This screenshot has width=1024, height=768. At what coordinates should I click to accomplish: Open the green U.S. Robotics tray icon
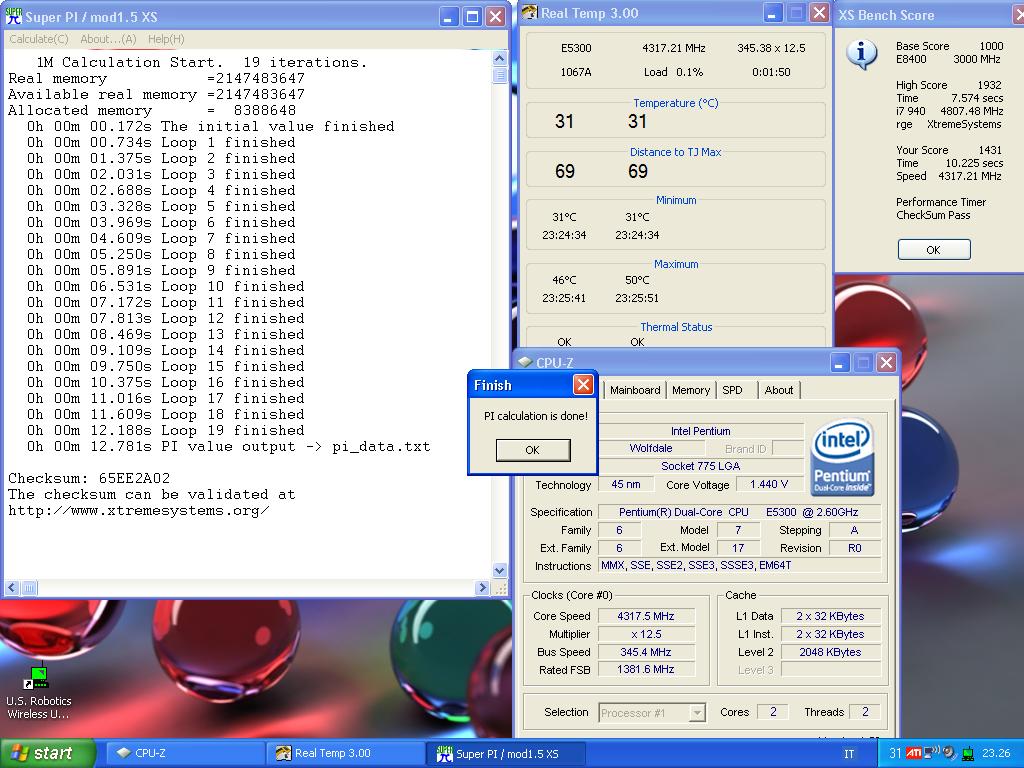click(968, 754)
